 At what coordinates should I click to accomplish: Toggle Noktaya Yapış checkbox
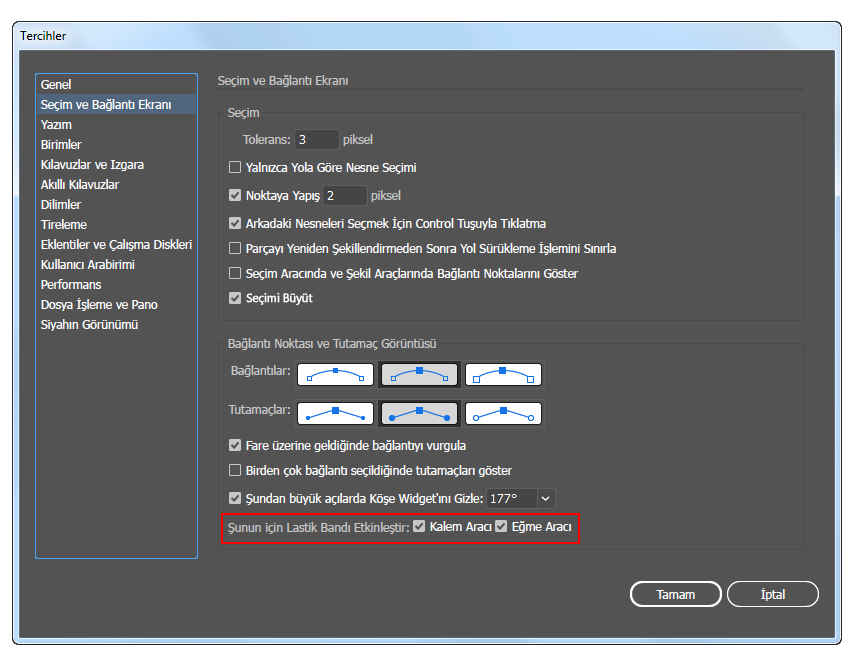(235, 195)
